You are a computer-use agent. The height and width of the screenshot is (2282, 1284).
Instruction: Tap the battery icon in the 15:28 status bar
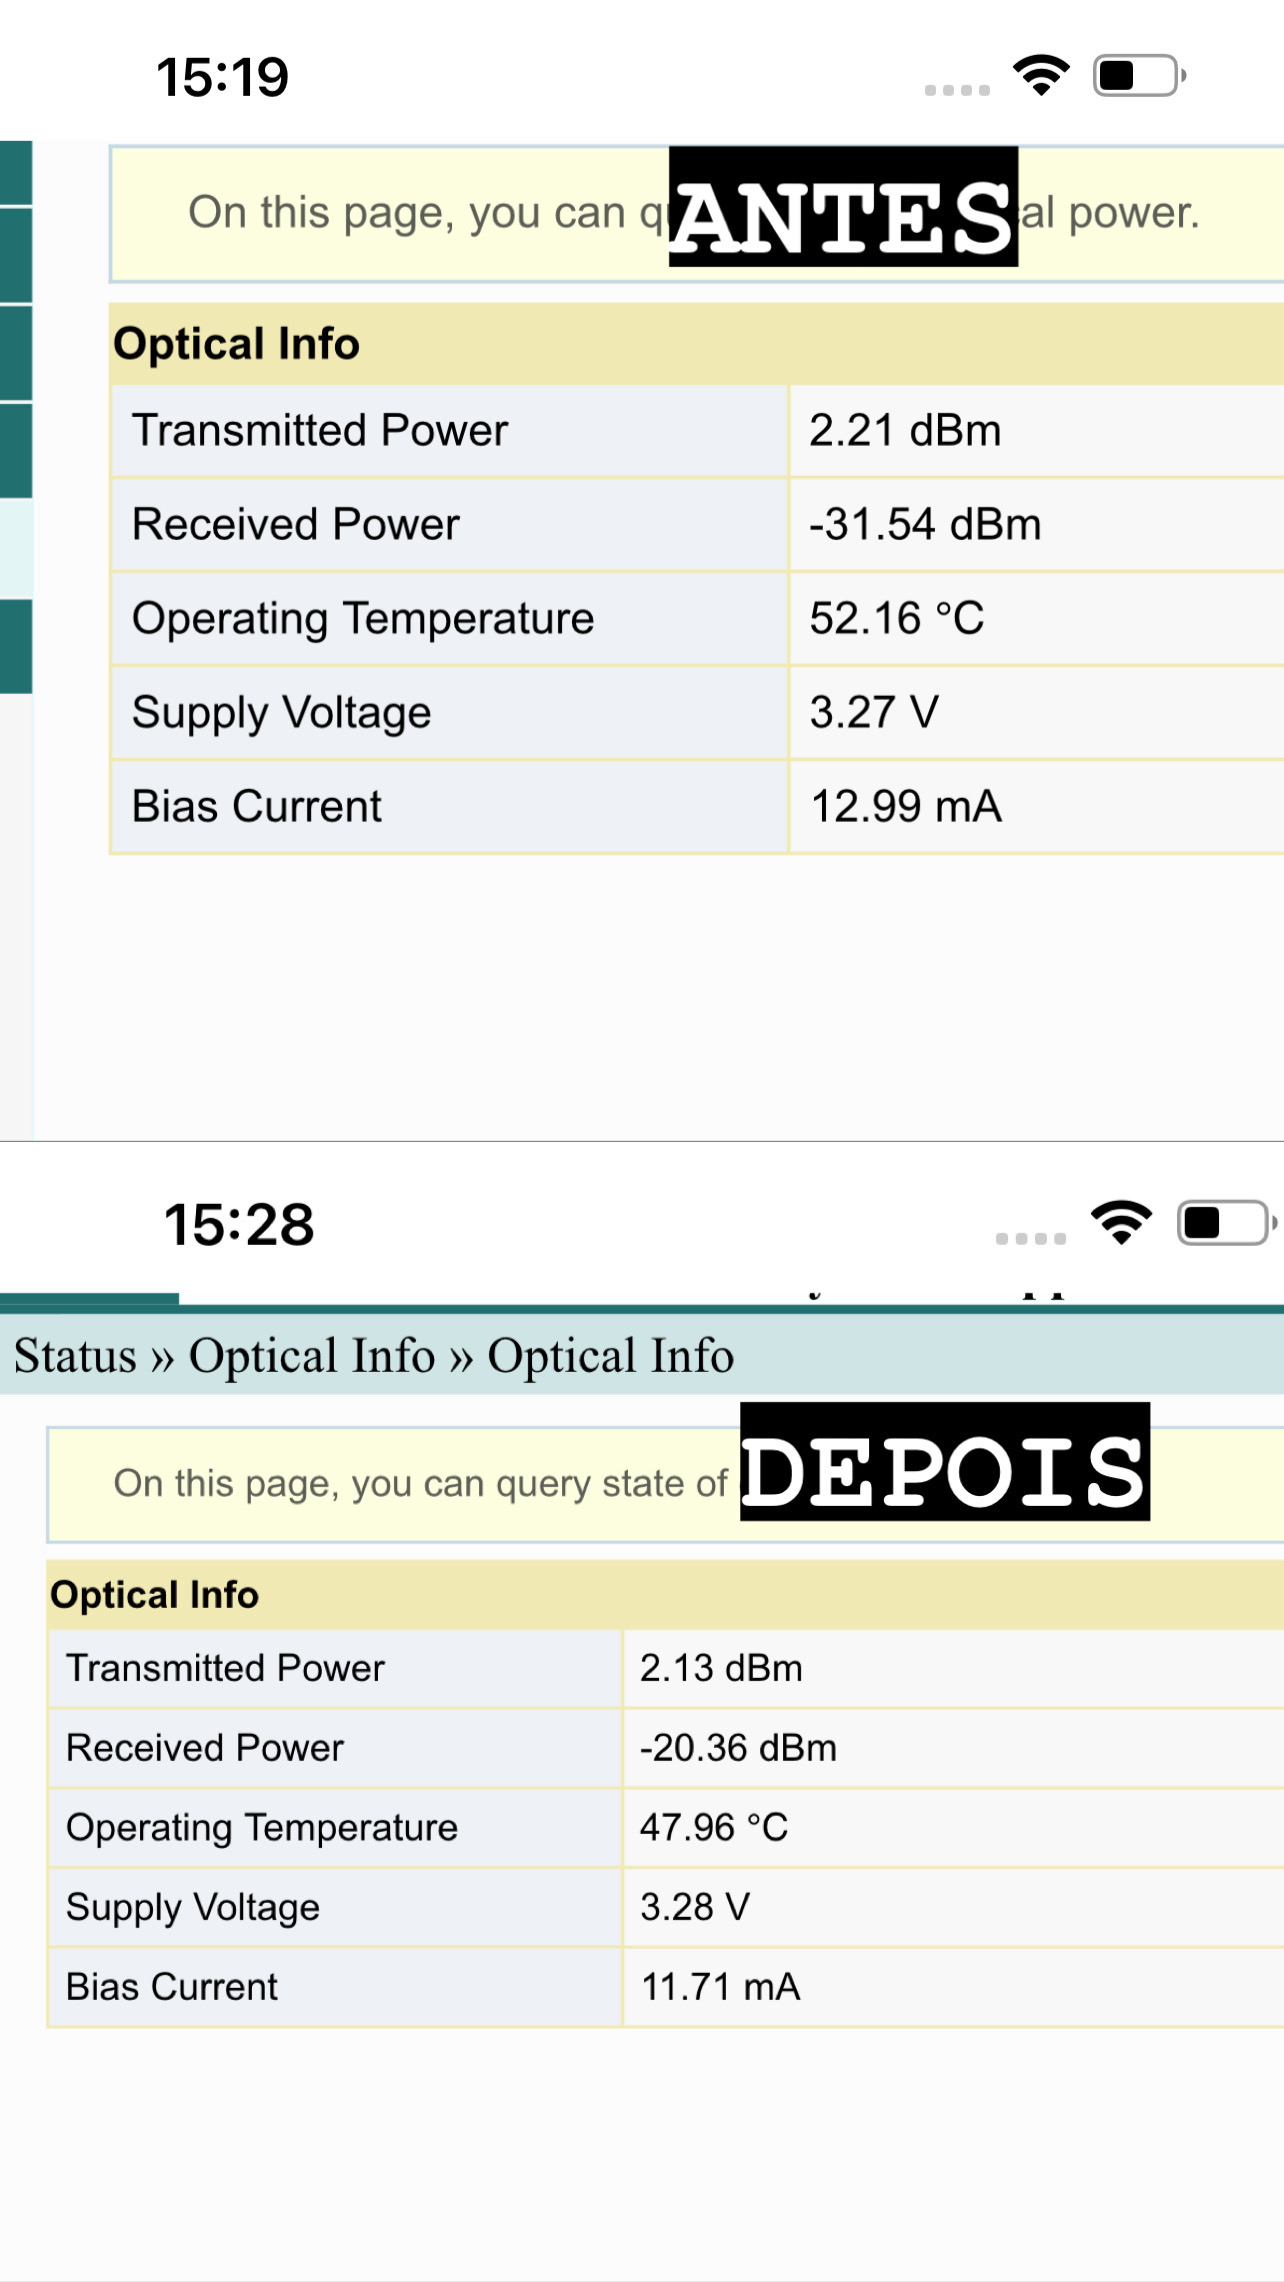1225,1222
